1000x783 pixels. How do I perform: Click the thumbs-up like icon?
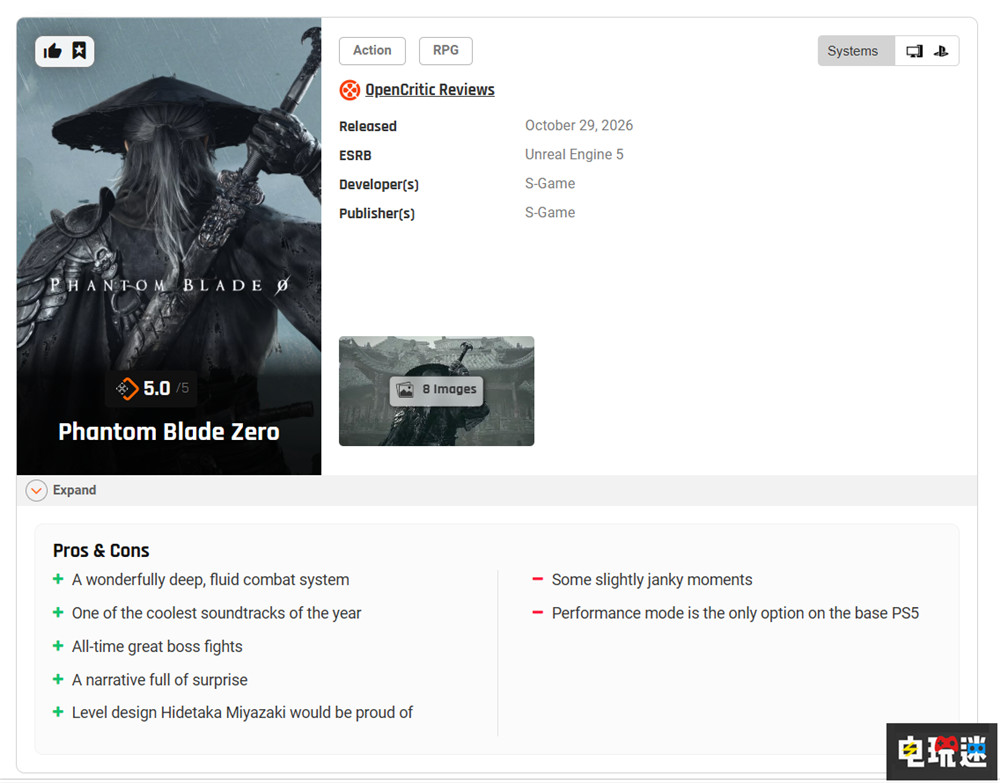(x=52, y=51)
